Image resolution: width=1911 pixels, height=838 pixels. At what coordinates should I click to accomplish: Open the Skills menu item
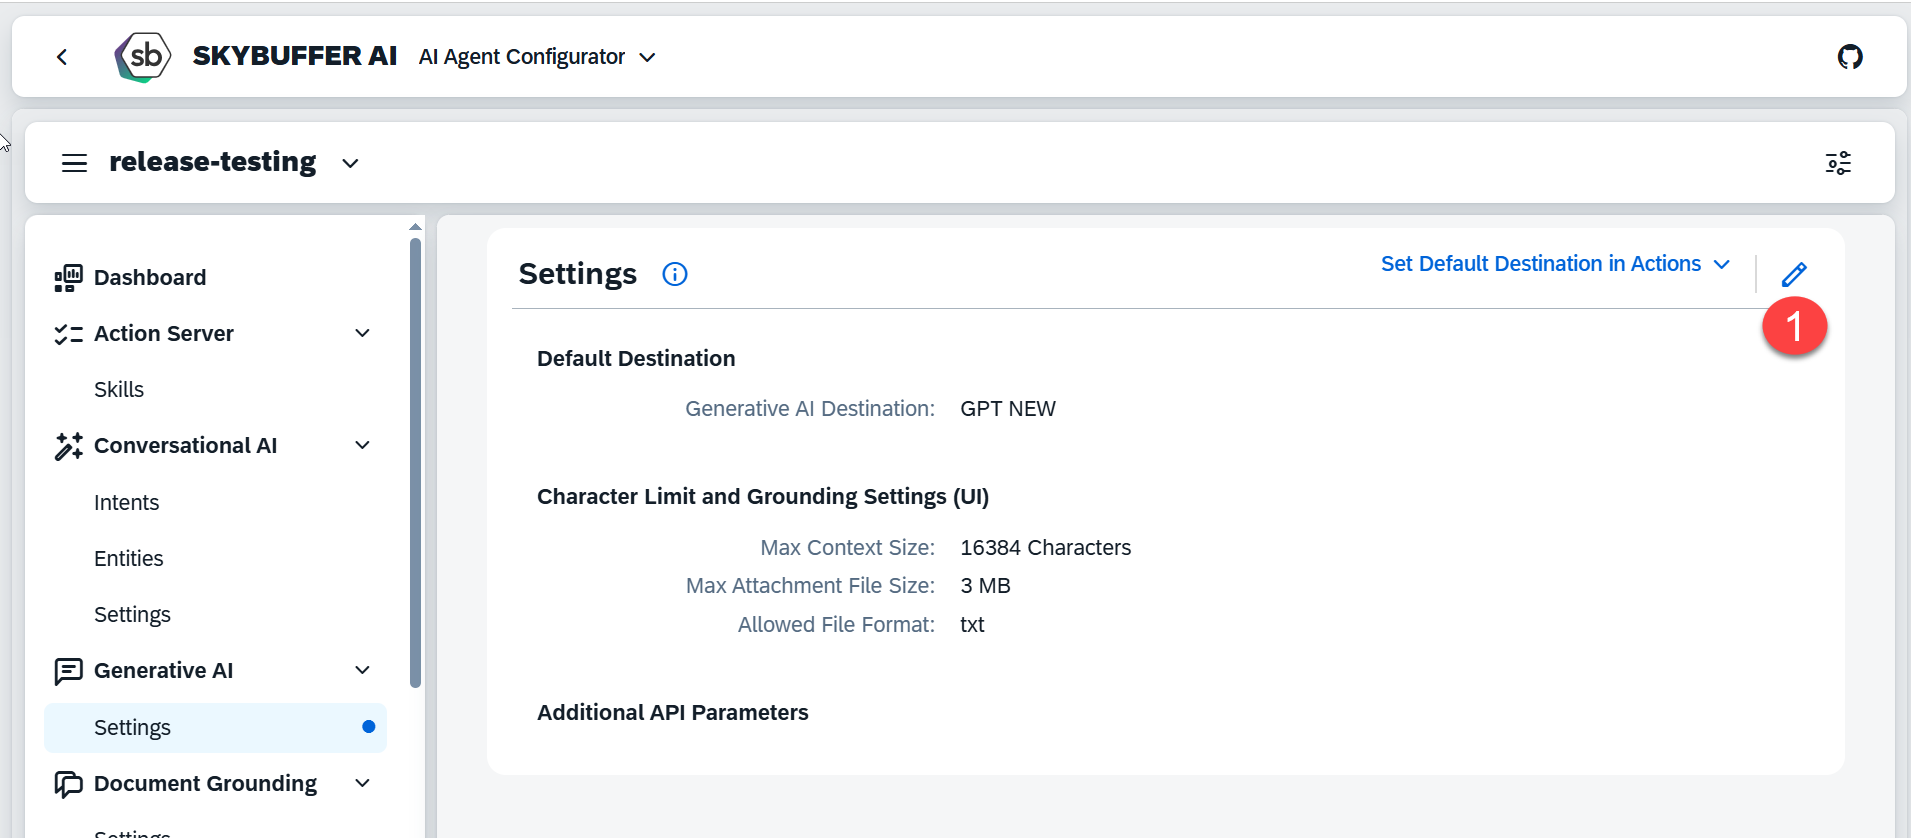[x=119, y=390]
